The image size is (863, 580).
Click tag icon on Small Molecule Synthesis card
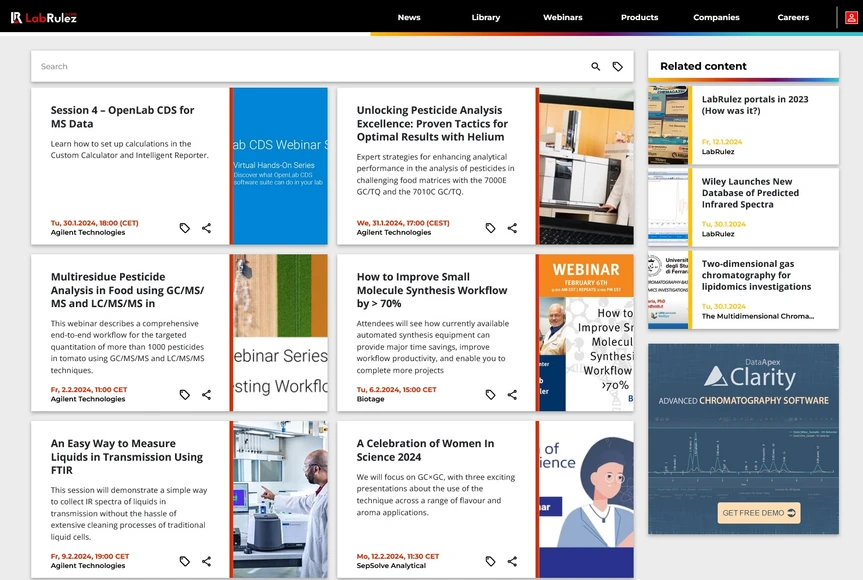[x=490, y=395]
